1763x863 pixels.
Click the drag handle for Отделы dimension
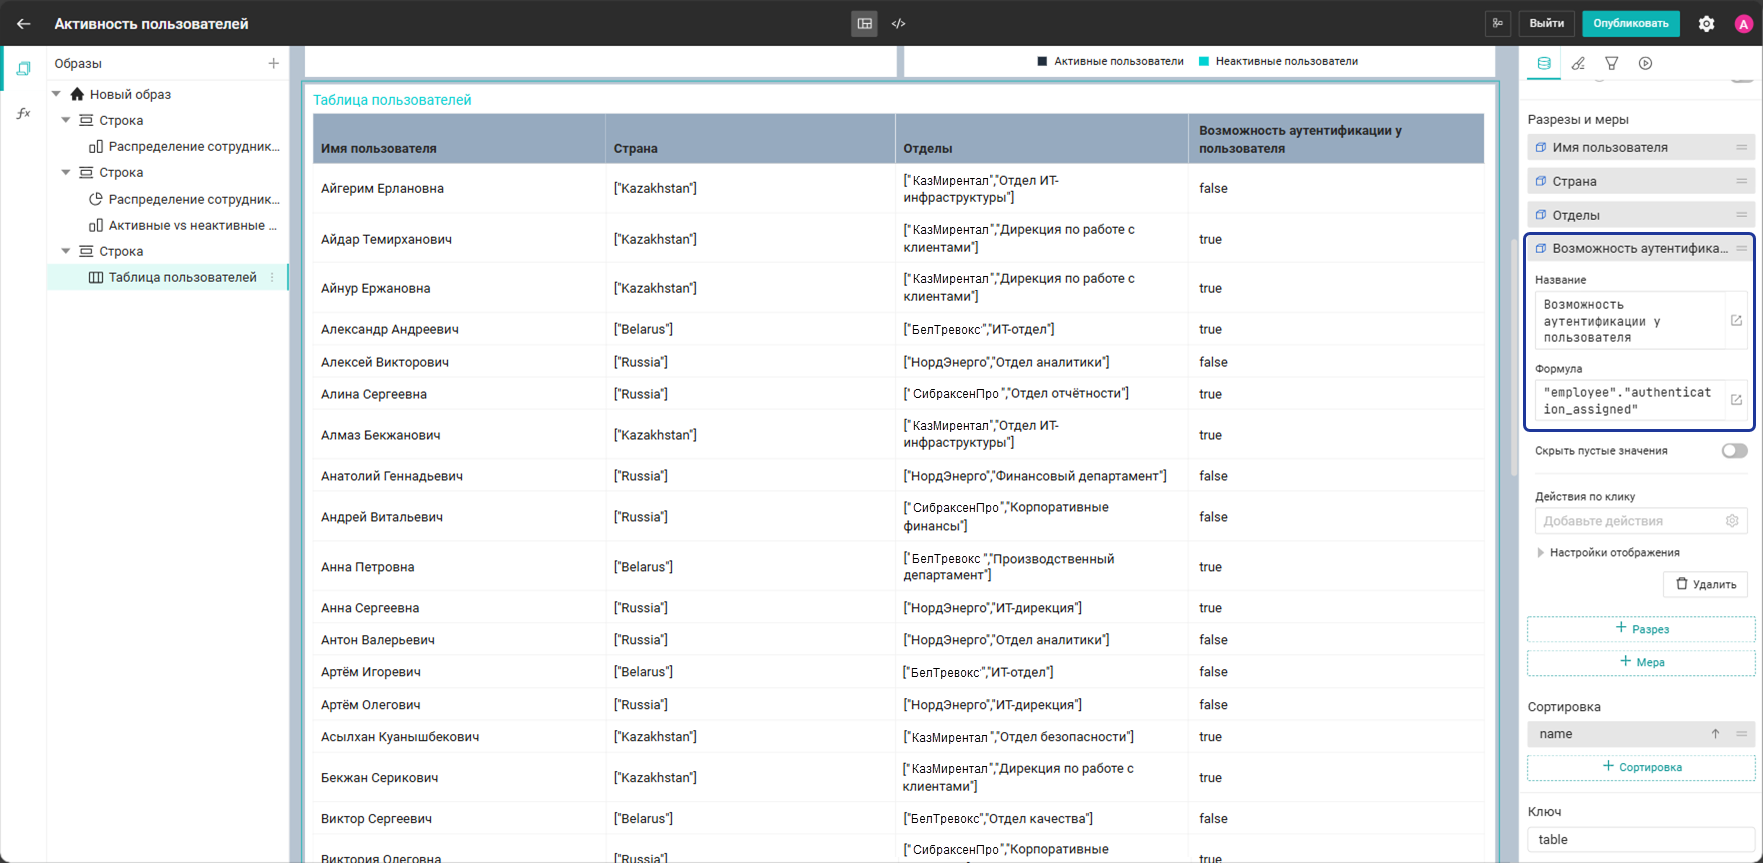click(x=1741, y=215)
